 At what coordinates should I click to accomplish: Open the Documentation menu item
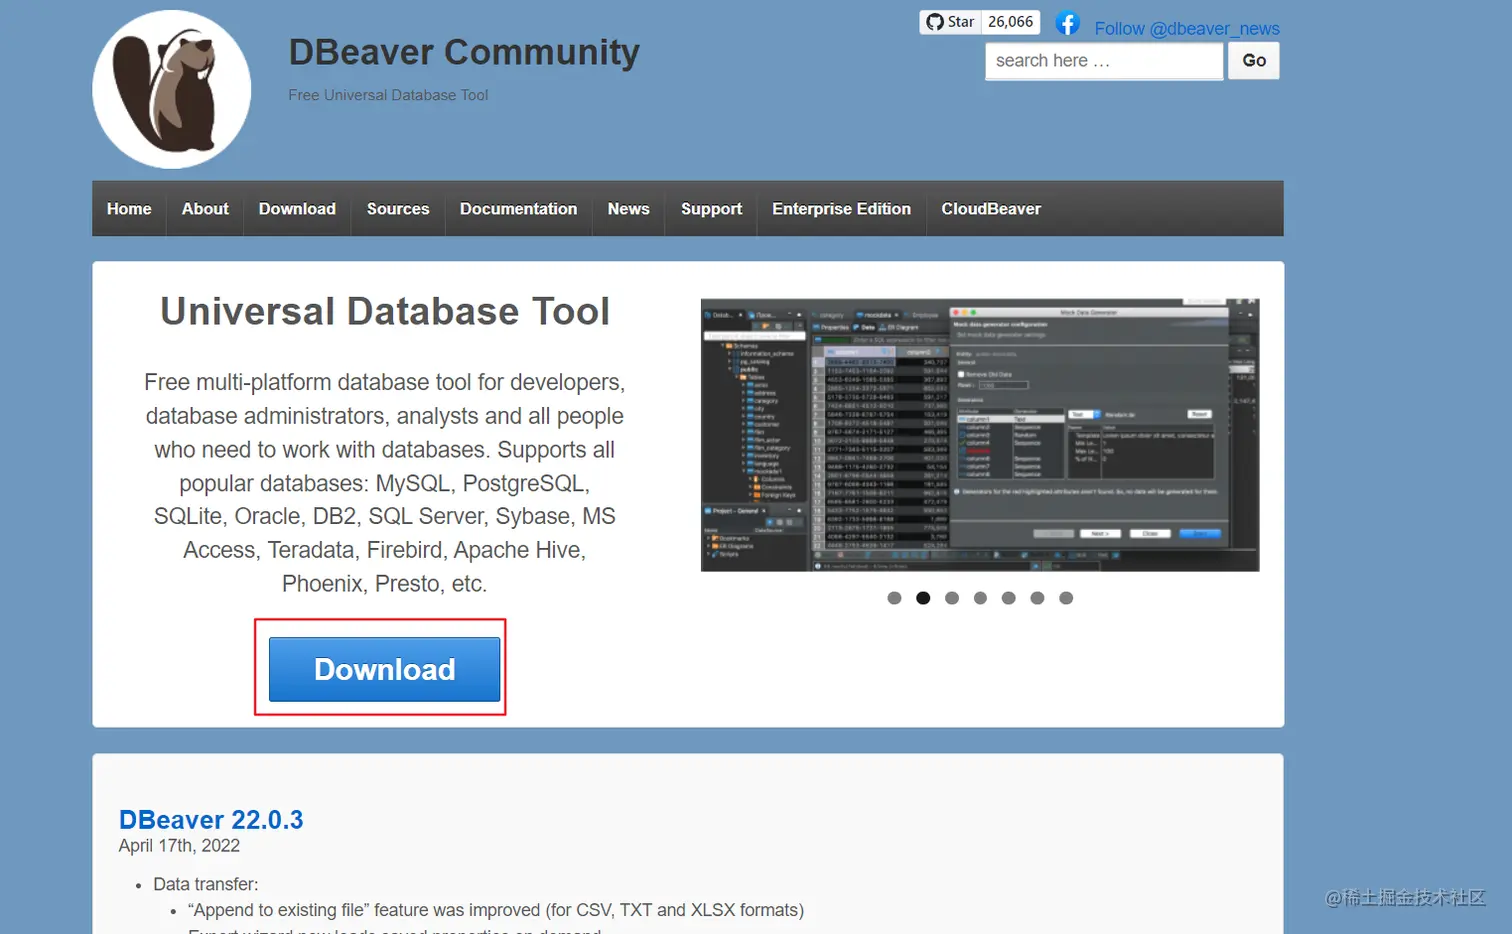pyautogui.click(x=518, y=209)
